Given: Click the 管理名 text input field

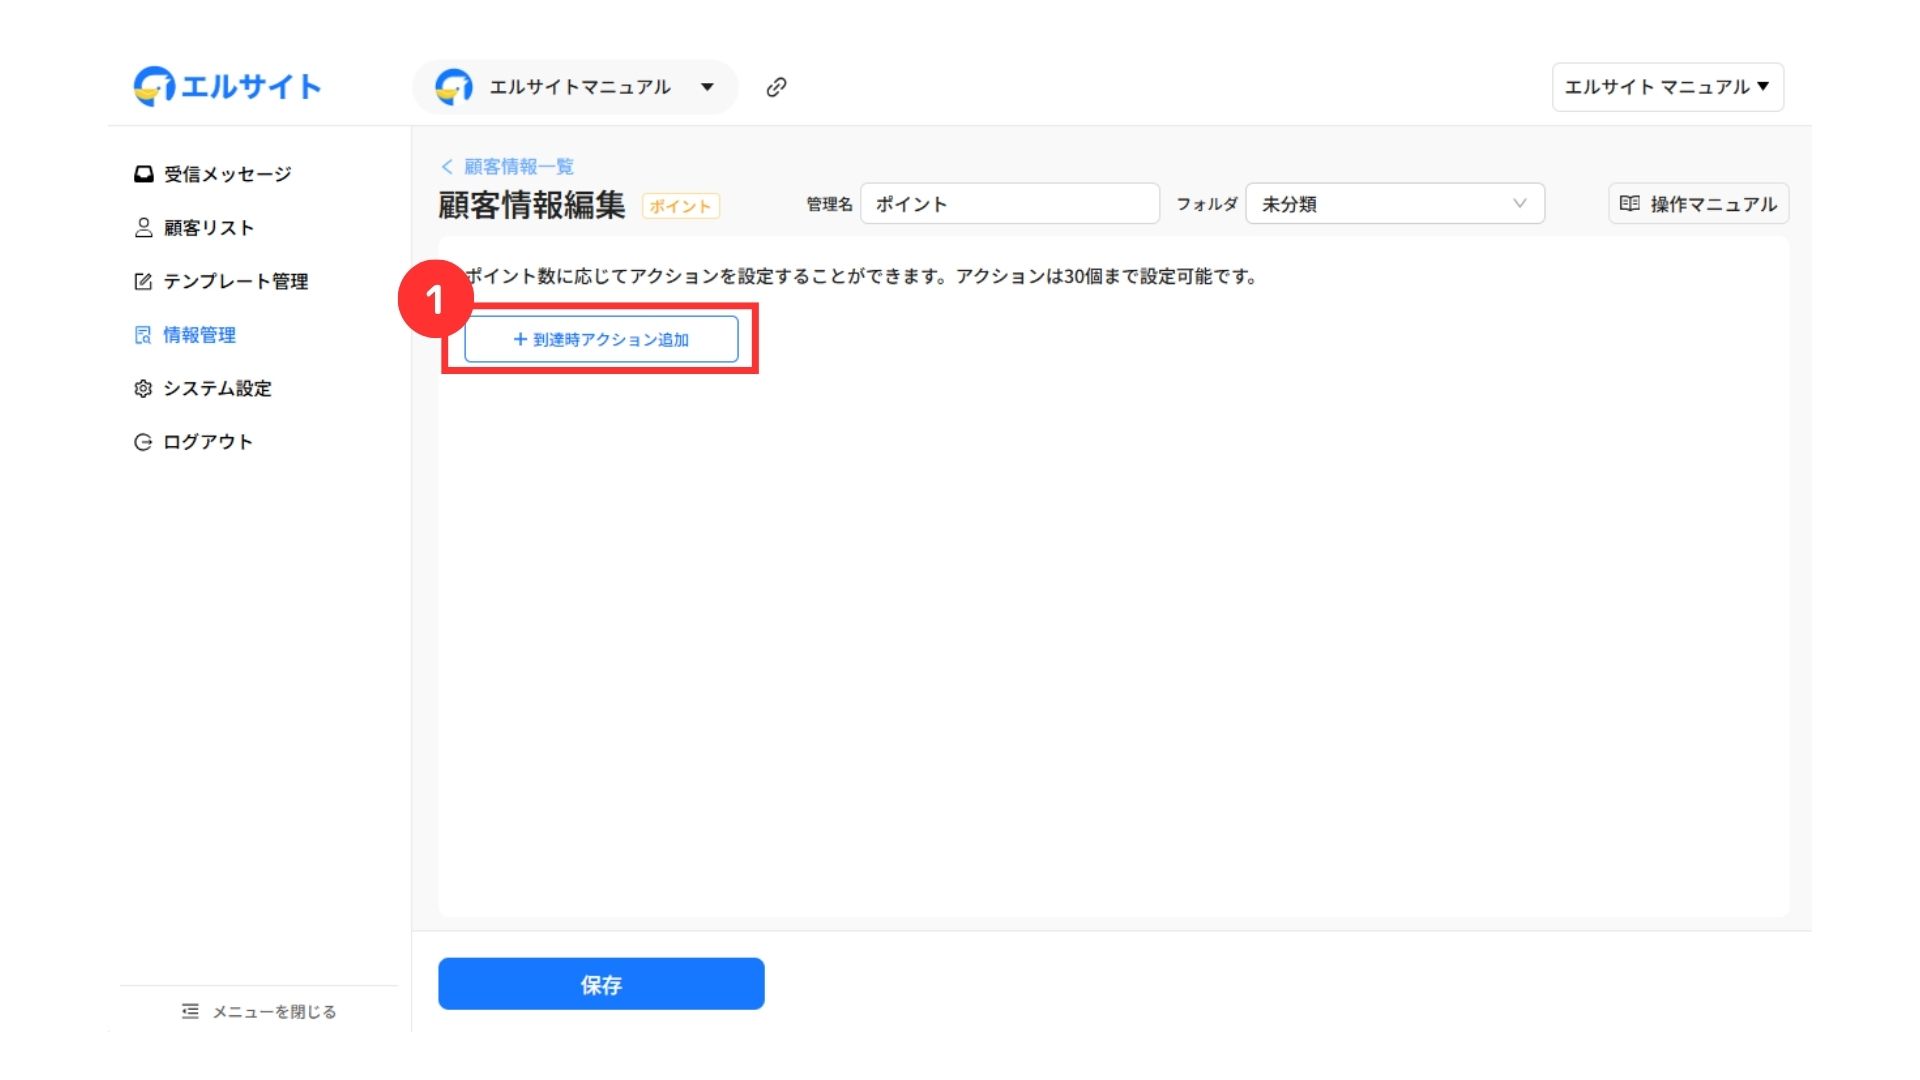Looking at the screenshot, I should pyautogui.click(x=1009, y=204).
